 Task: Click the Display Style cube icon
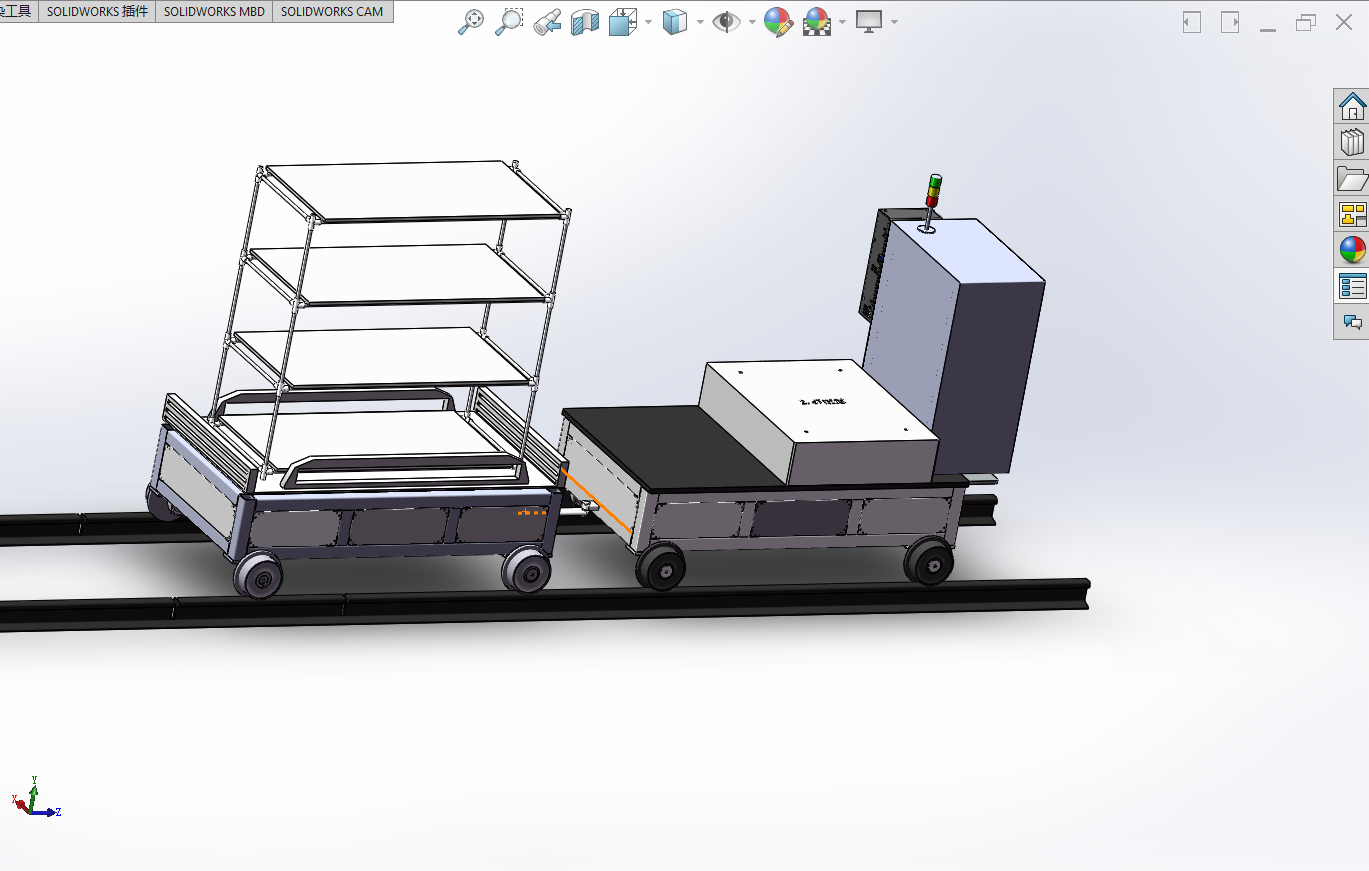tap(676, 22)
